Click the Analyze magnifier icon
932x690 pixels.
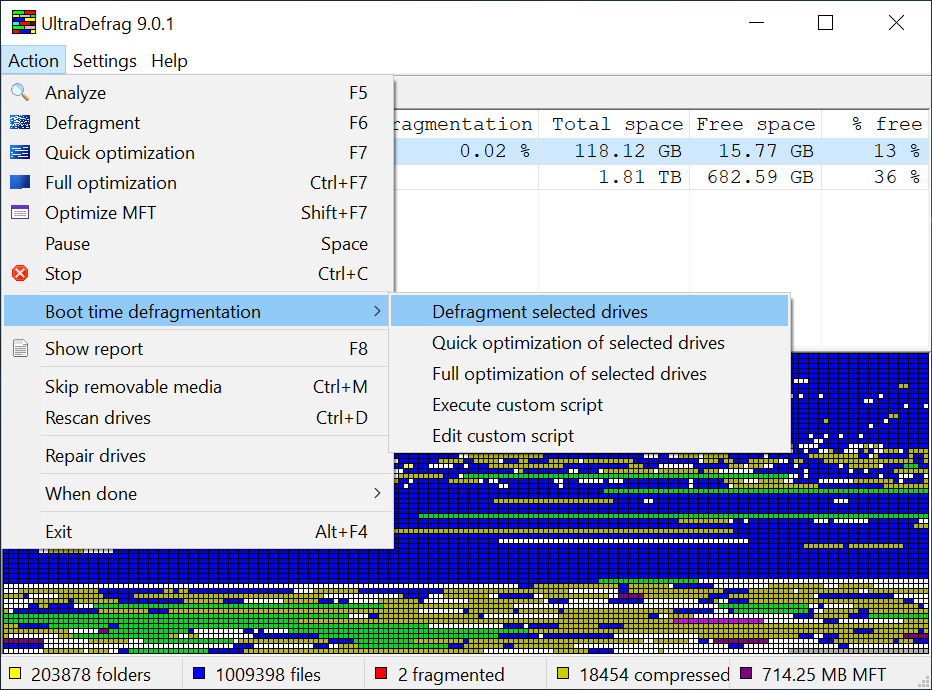pyautogui.click(x=20, y=93)
